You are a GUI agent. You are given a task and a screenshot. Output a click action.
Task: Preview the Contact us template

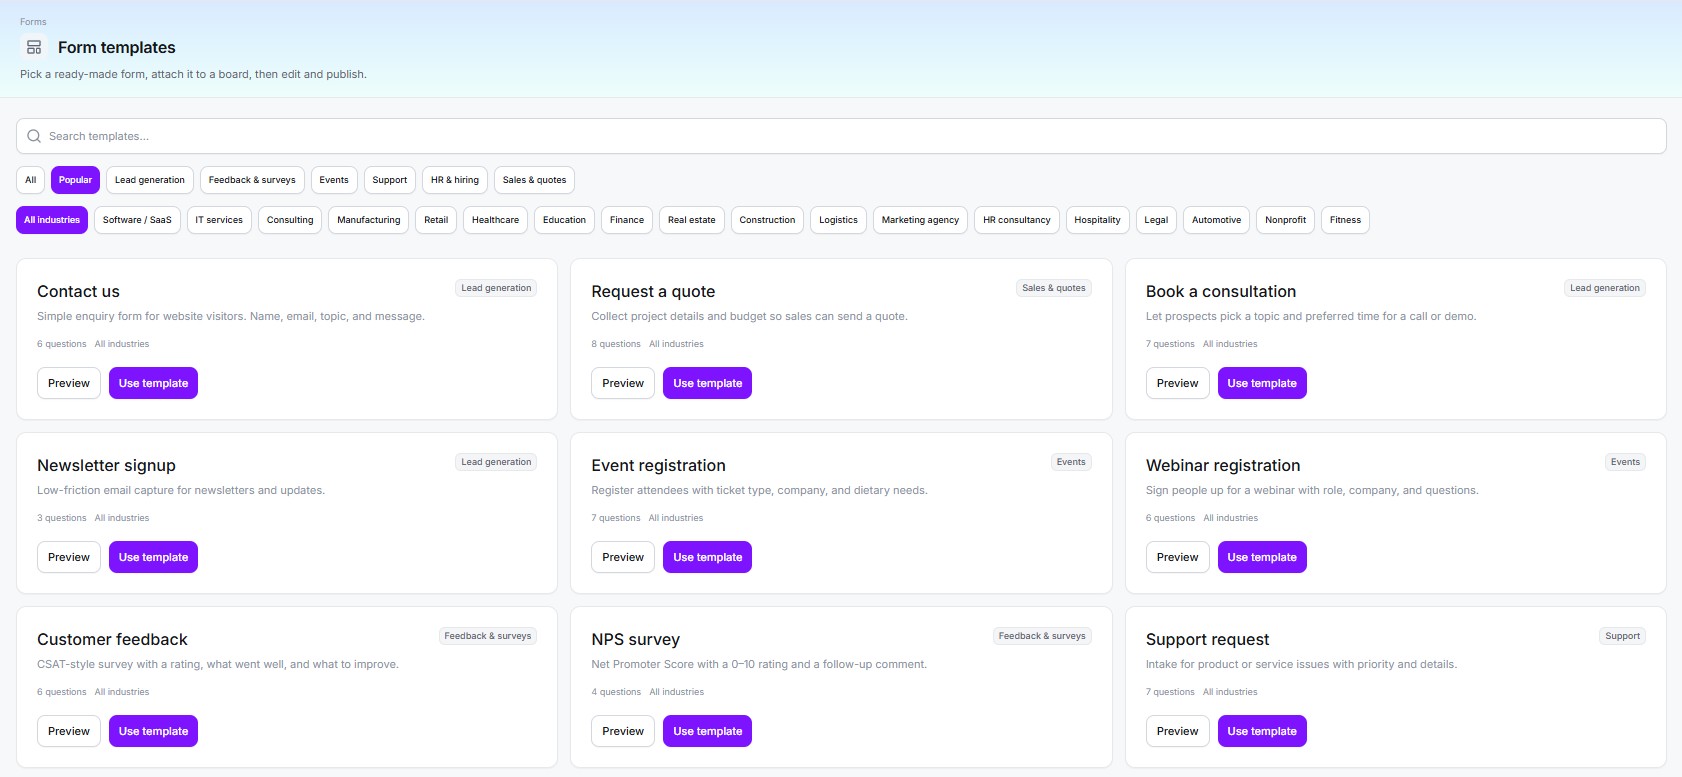pos(69,383)
